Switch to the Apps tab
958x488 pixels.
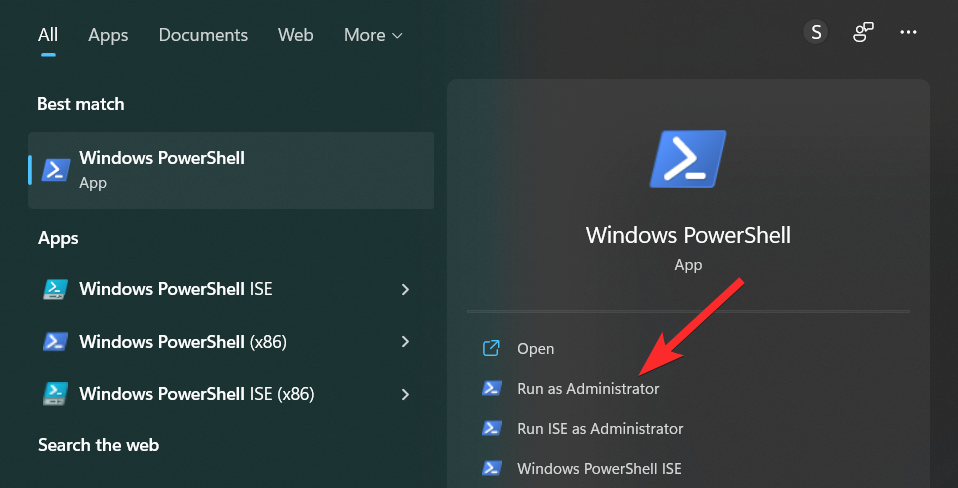108,35
